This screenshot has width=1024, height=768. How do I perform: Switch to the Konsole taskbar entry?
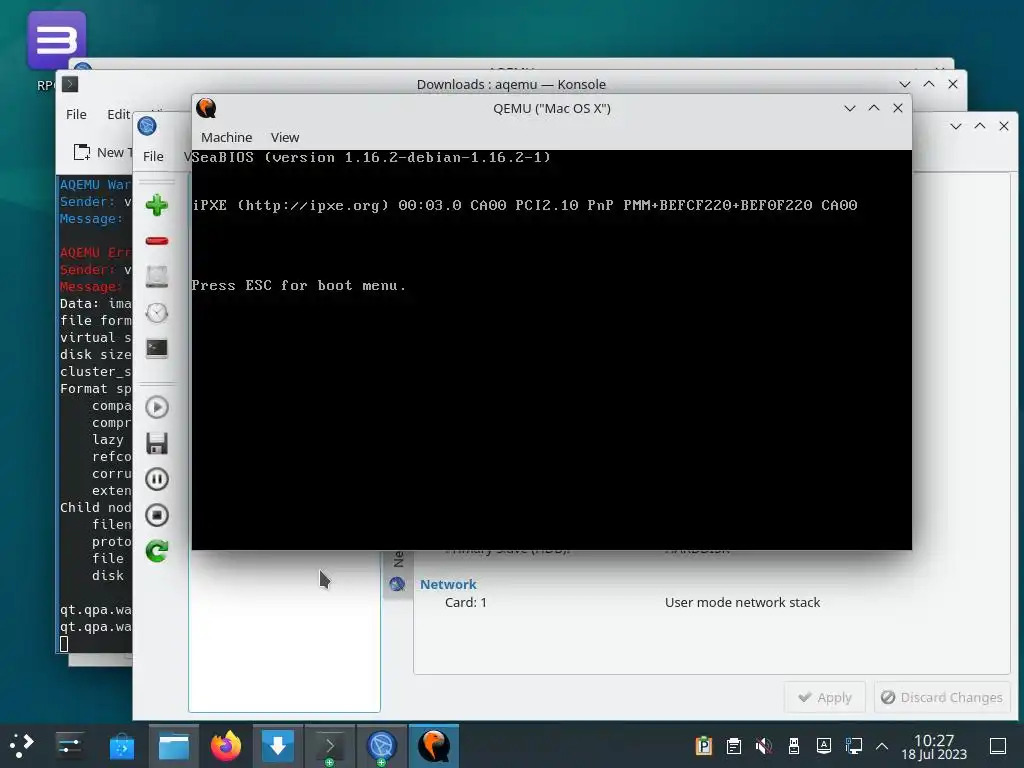tap(330, 746)
